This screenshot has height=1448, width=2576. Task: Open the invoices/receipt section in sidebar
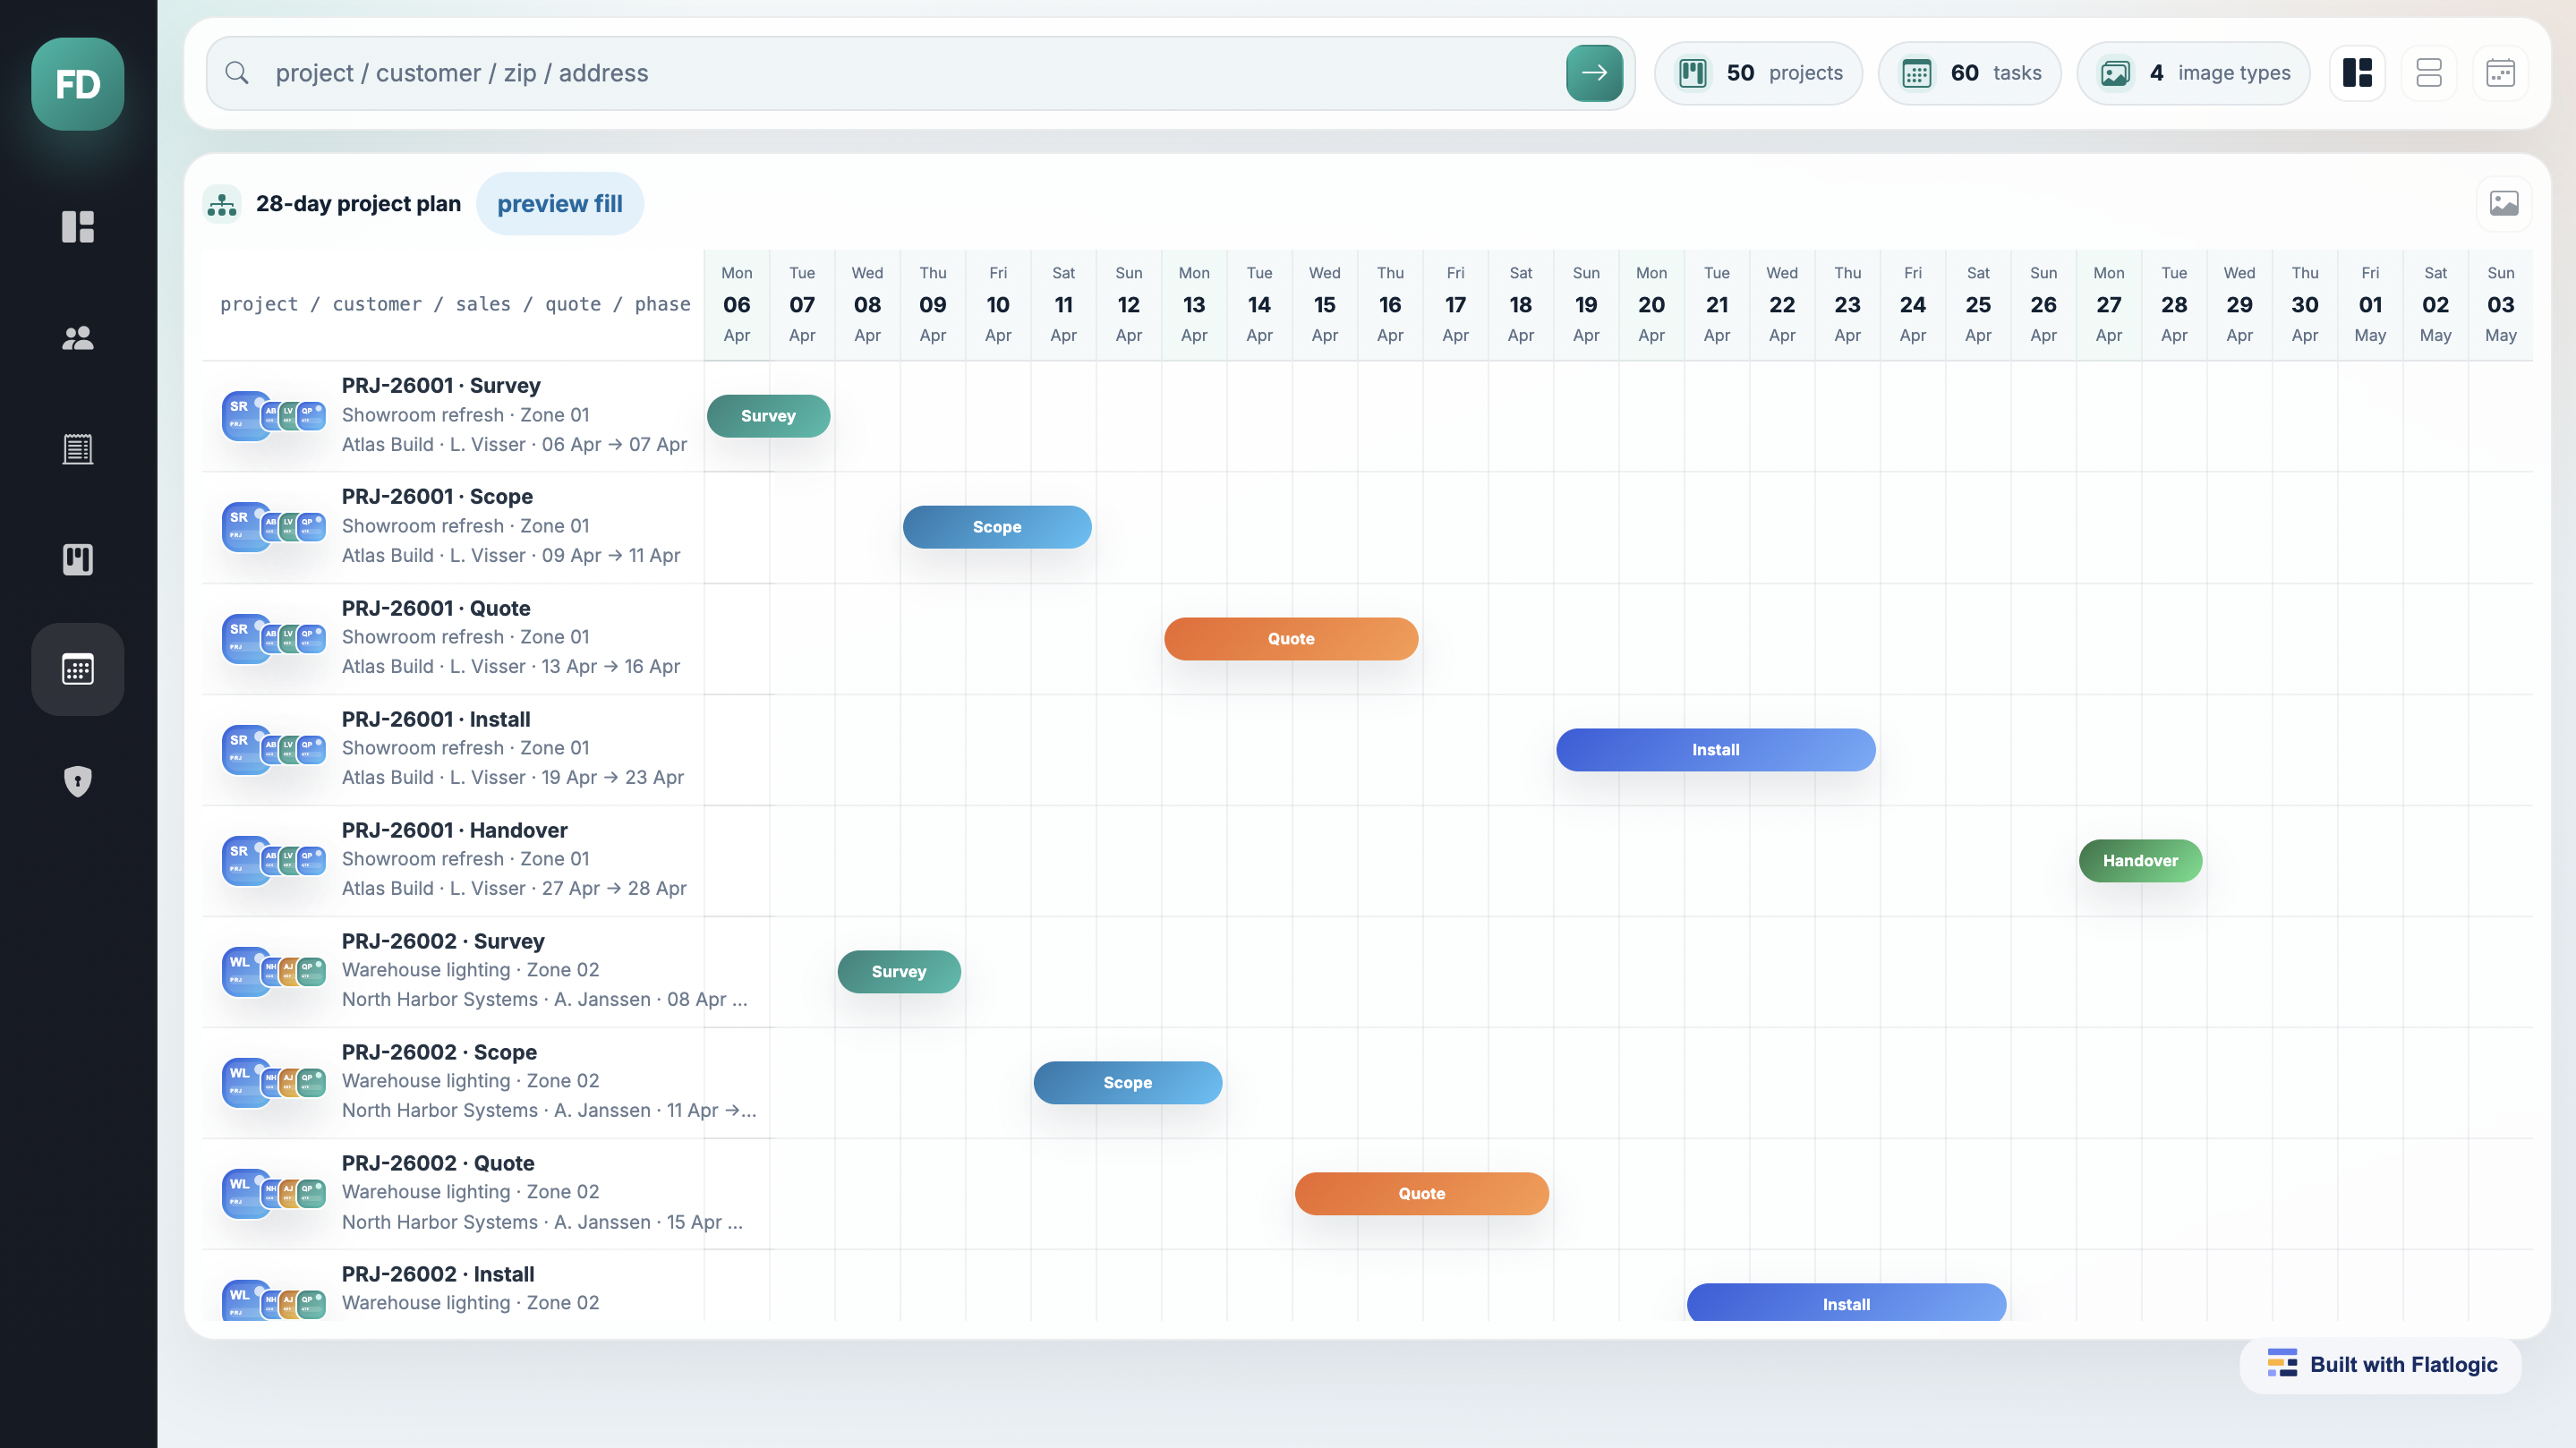(x=78, y=449)
